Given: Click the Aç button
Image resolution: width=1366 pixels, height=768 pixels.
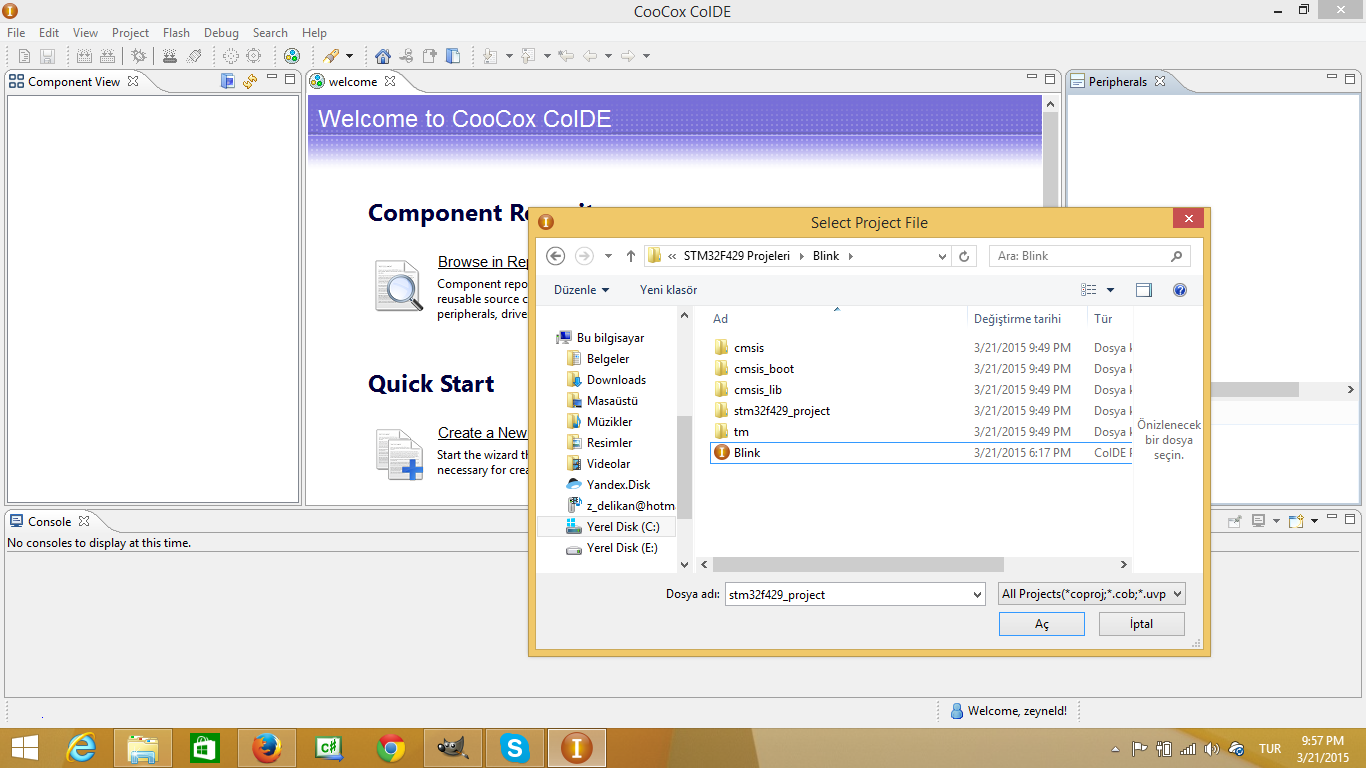Looking at the screenshot, I should coord(1042,624).
